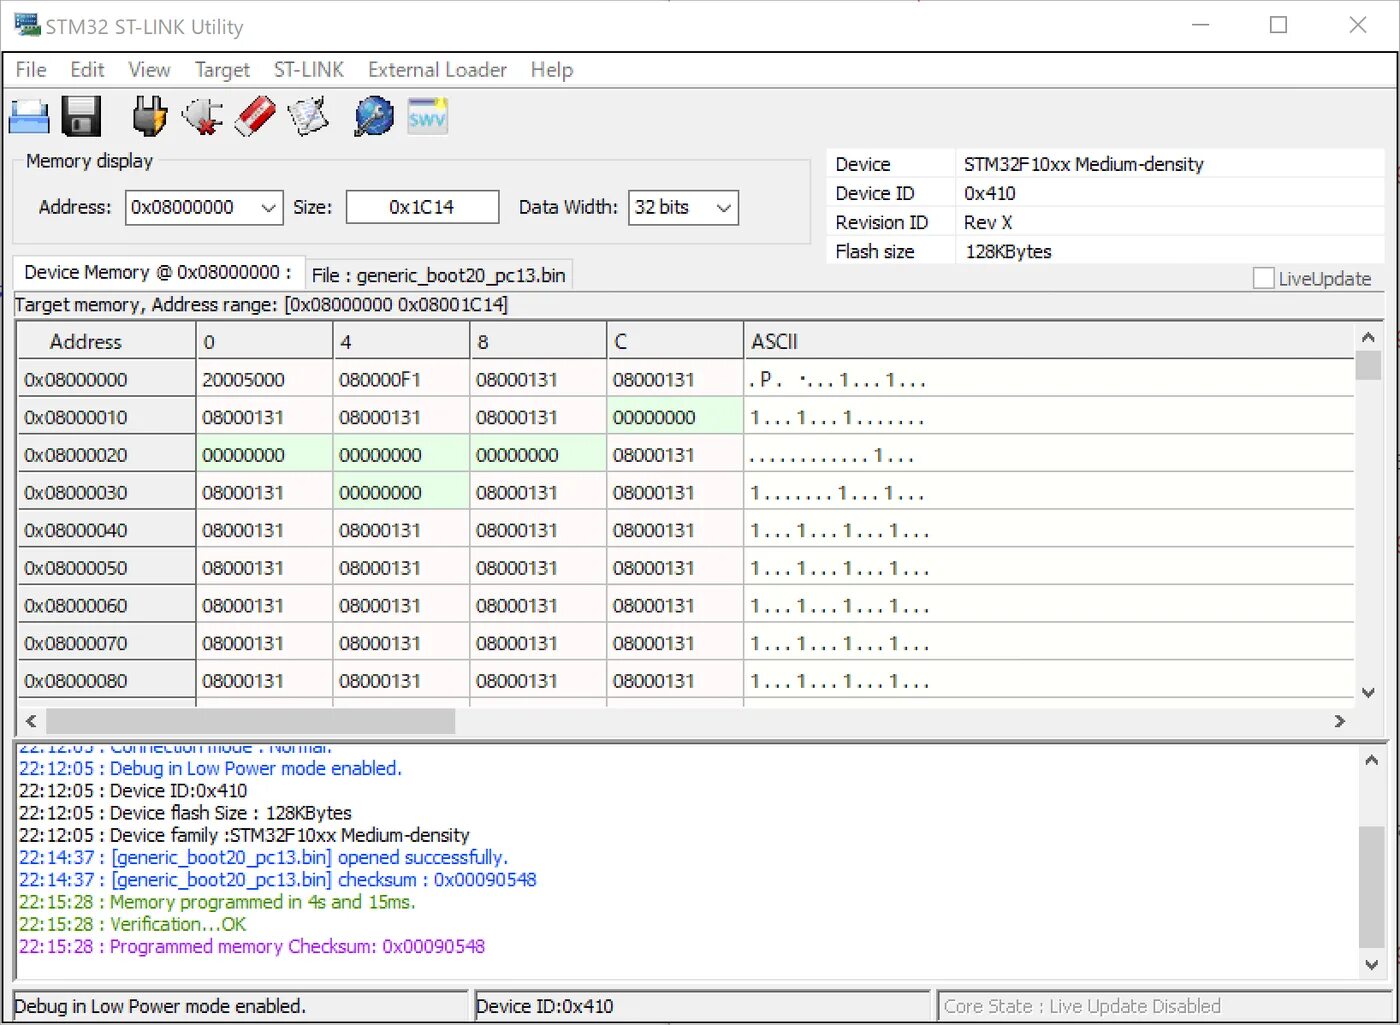Click ST-LINK Utility app icon in title bar
Screen dimensions: 1400x1025
point(27,25)
